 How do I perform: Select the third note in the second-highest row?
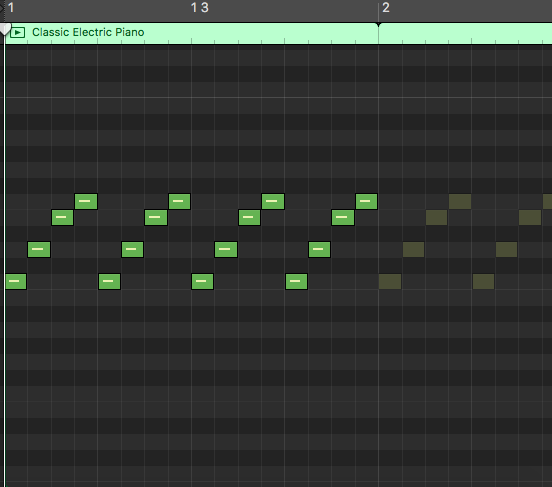point(249,217)
